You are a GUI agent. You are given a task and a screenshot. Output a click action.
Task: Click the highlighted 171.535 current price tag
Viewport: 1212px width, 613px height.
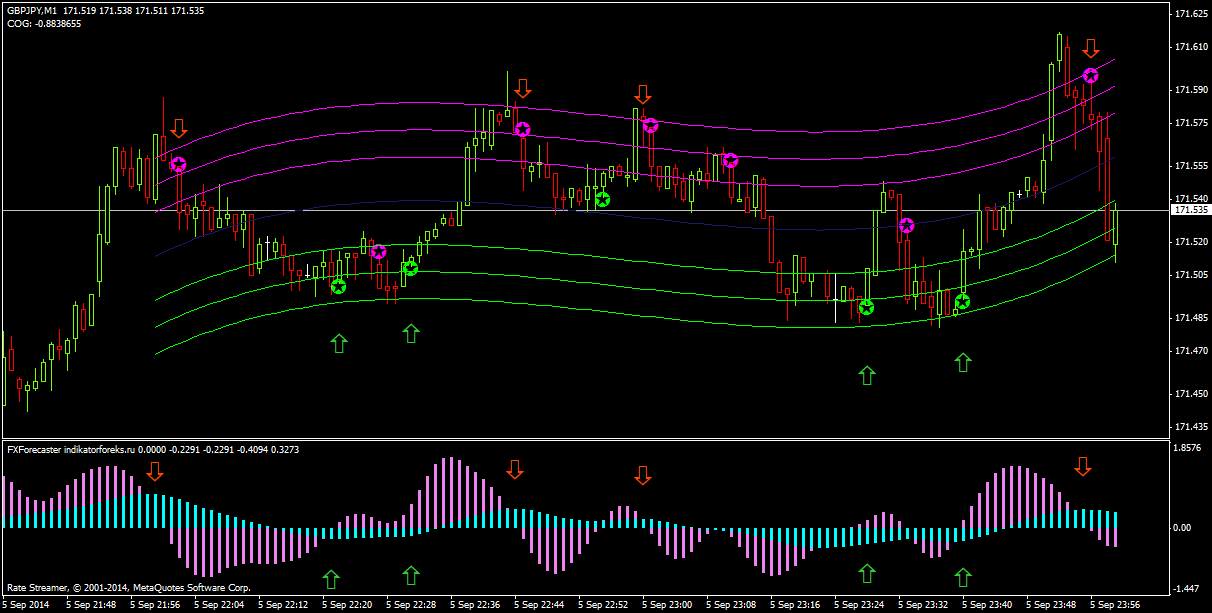tap(1190, 210)
